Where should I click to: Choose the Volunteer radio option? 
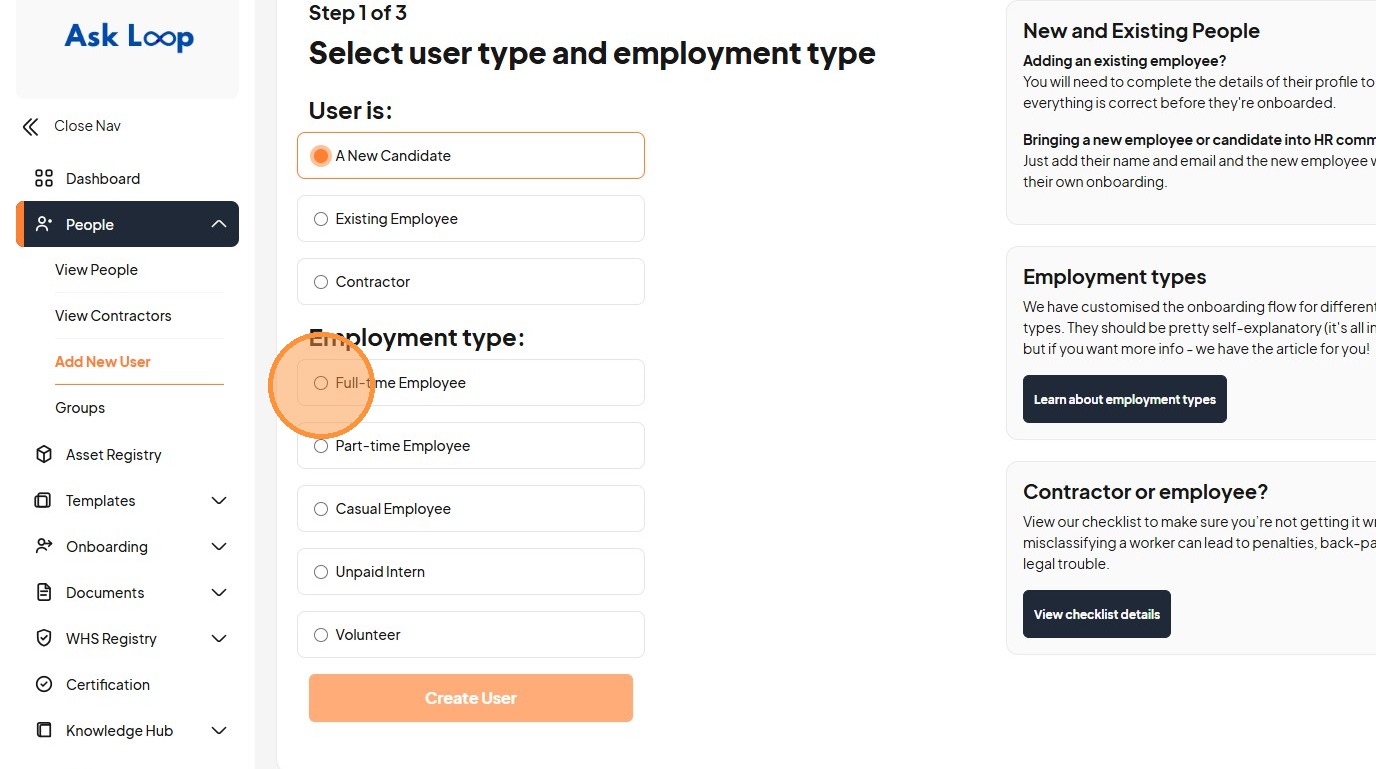click(x=321, y=635)
